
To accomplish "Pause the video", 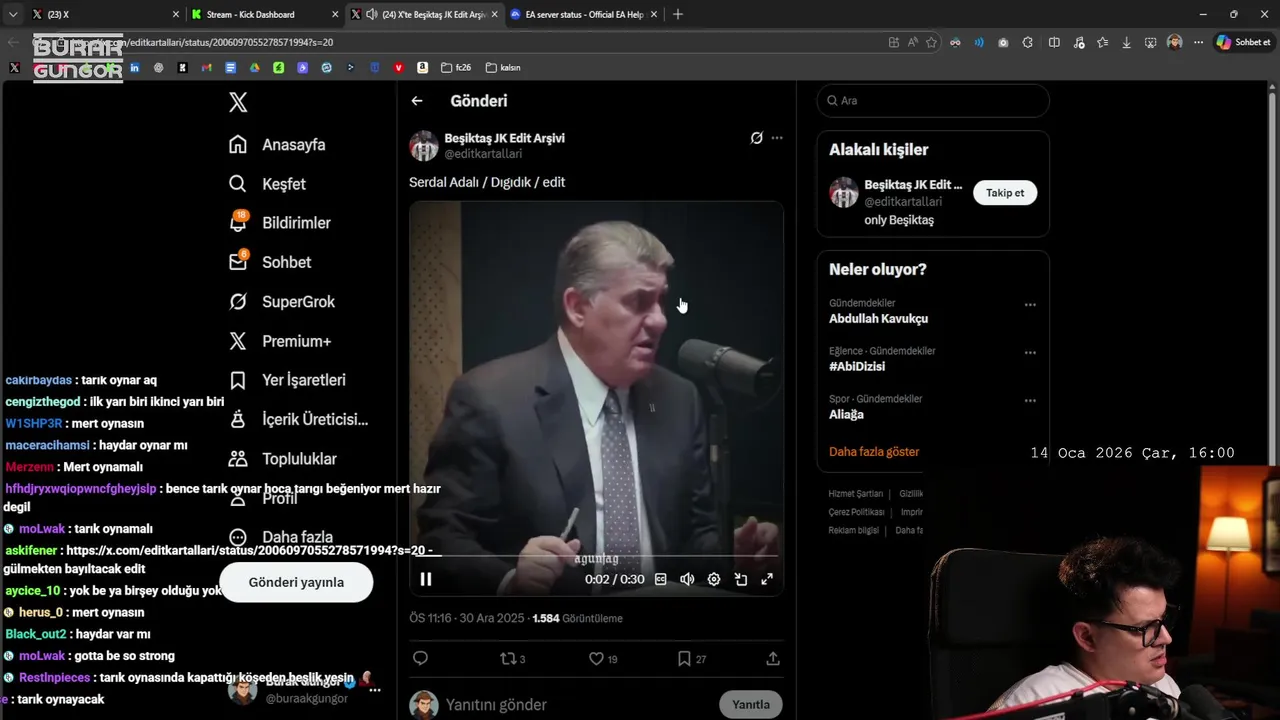I will coord(426,579).
